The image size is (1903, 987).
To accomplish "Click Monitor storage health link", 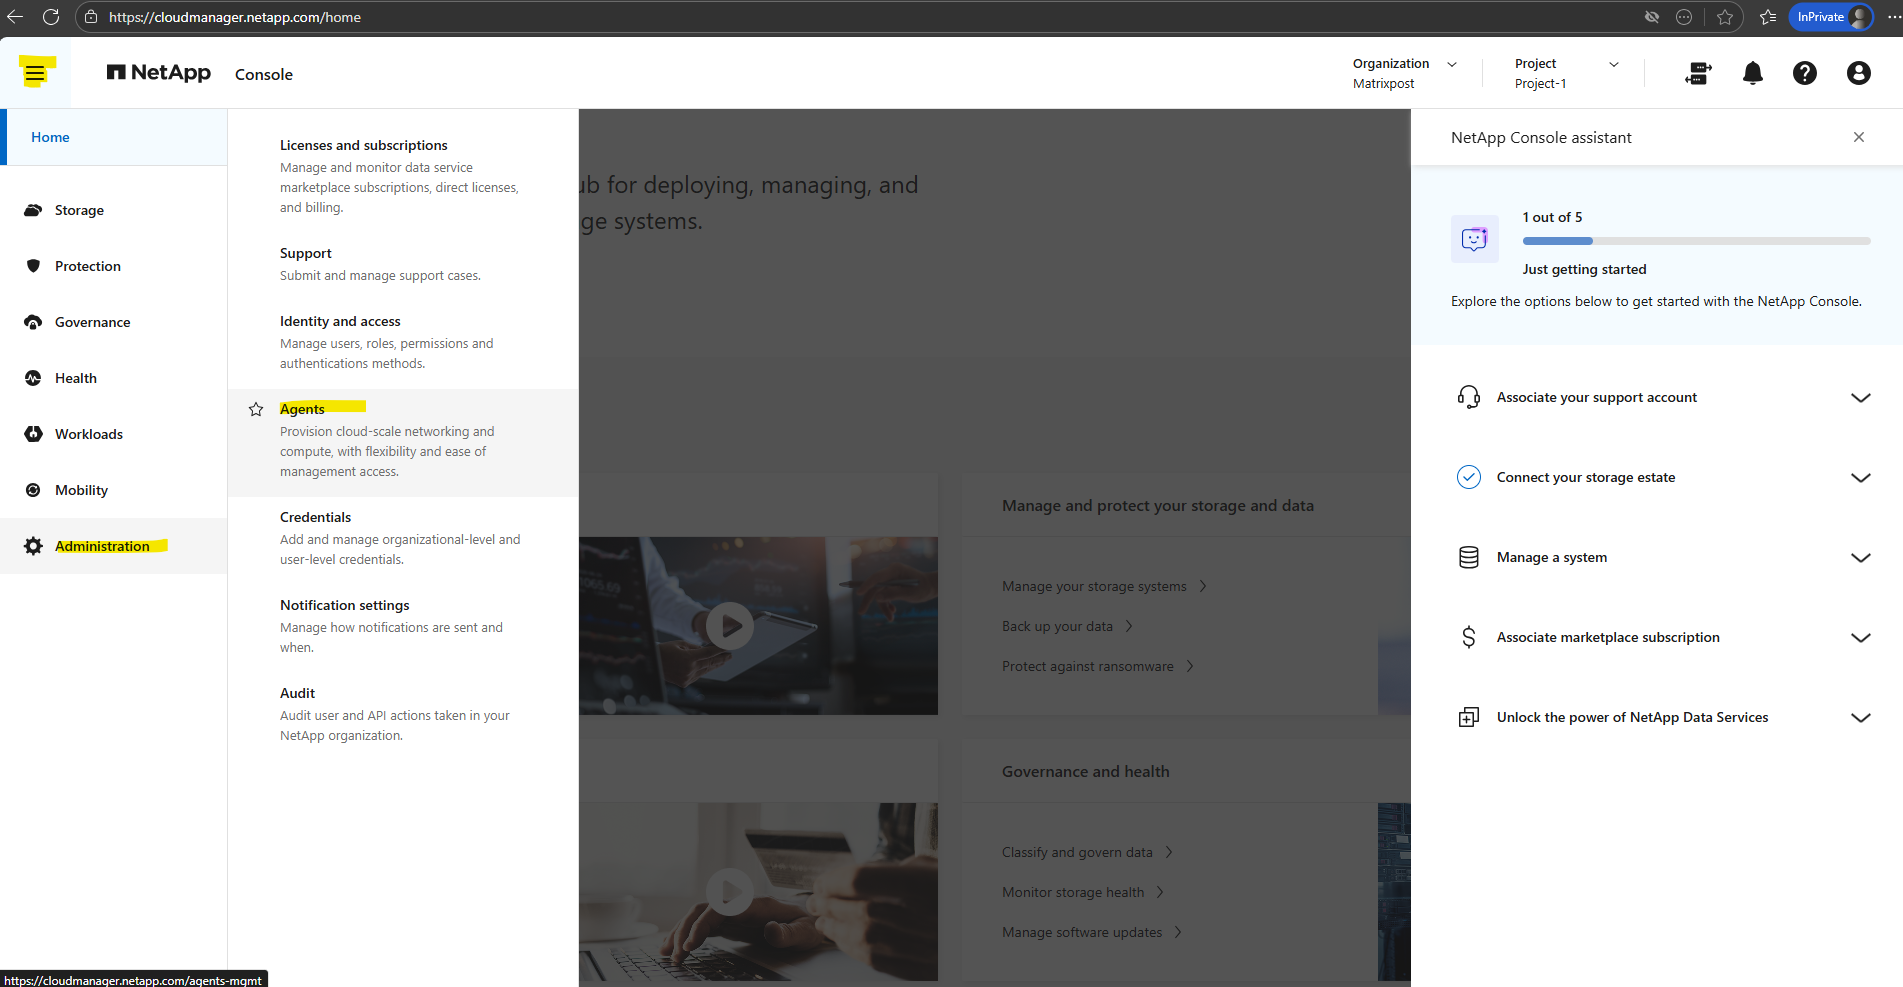I will tap(1083, 892).
